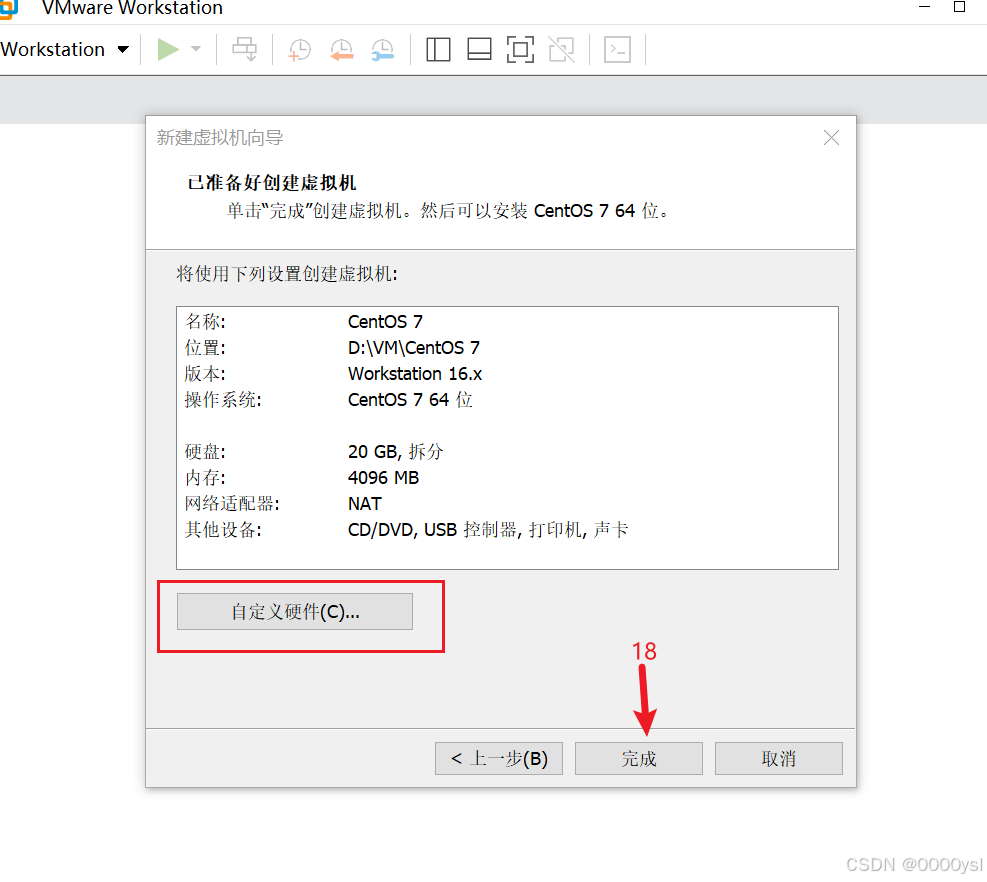This screenshot has width=987, height=882.
Task: Click the Unity mode icon
Action: coord(561,49)
